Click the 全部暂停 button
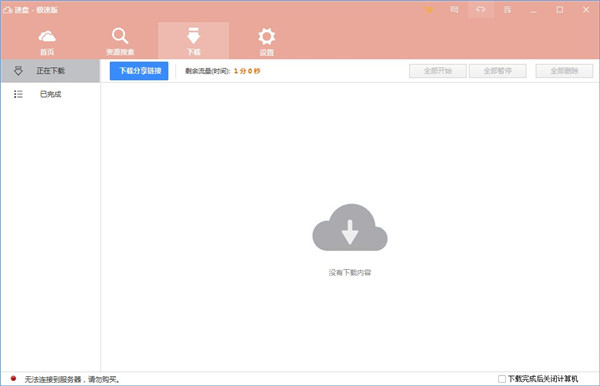Viewport: 600px width, 386px height. coord(497,71)
